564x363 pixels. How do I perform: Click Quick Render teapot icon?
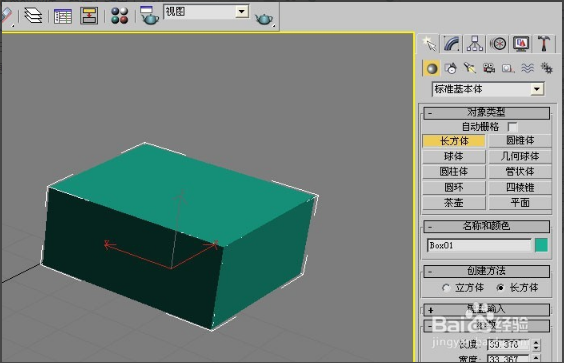(264, 18)
